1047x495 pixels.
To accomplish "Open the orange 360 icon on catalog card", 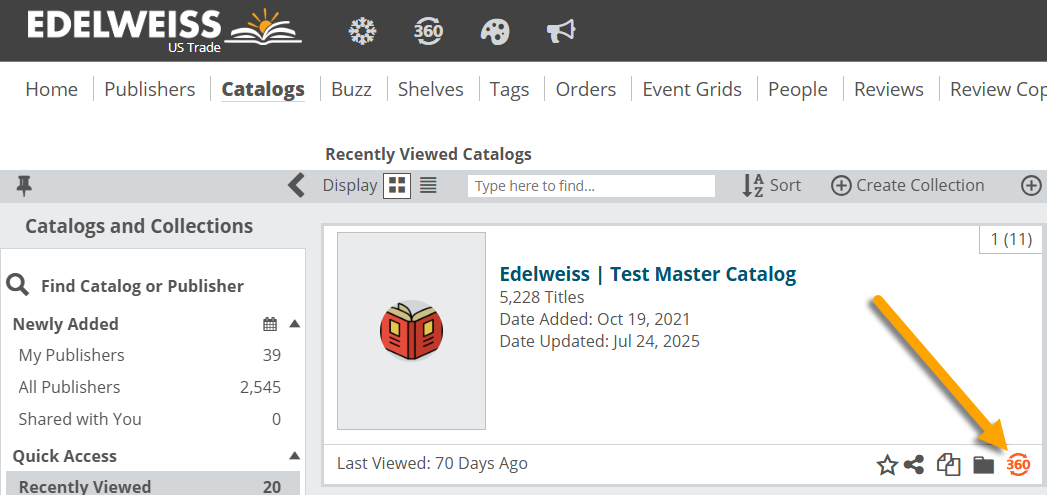I will (1018, 464).
